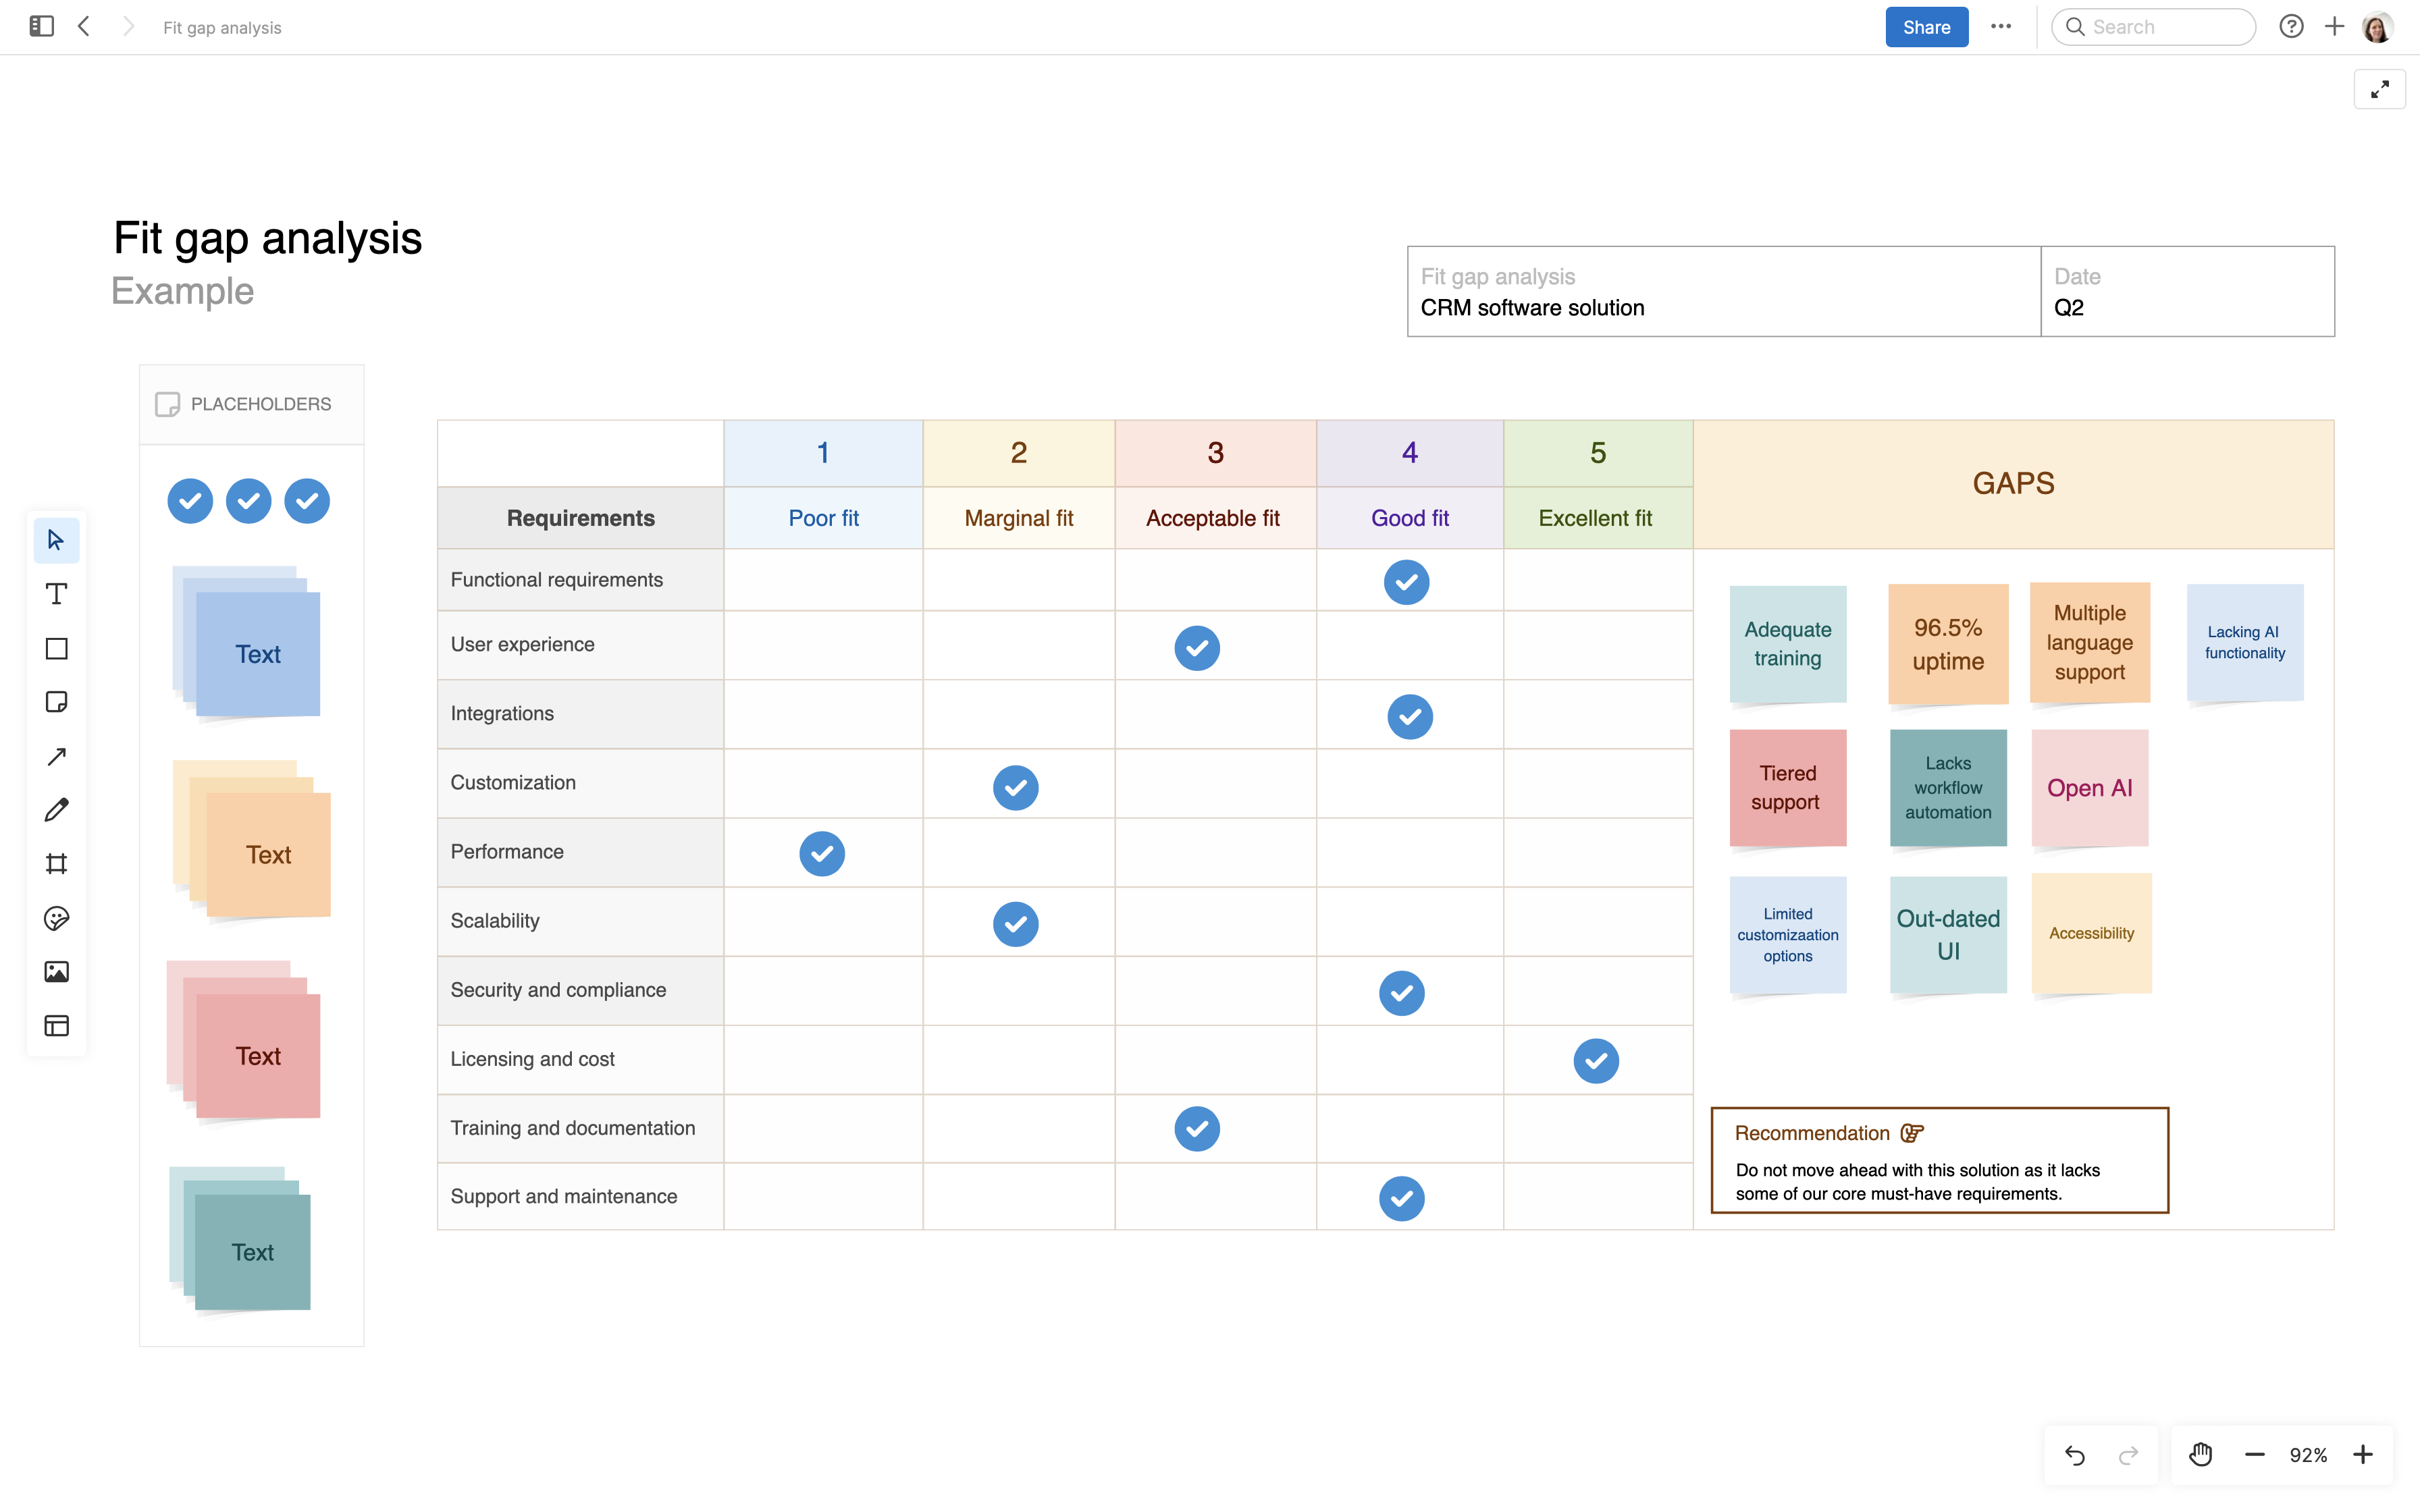Screen dimensions: 2420x1512
Task: Select the Pen tool
Action: click(56, 810)
